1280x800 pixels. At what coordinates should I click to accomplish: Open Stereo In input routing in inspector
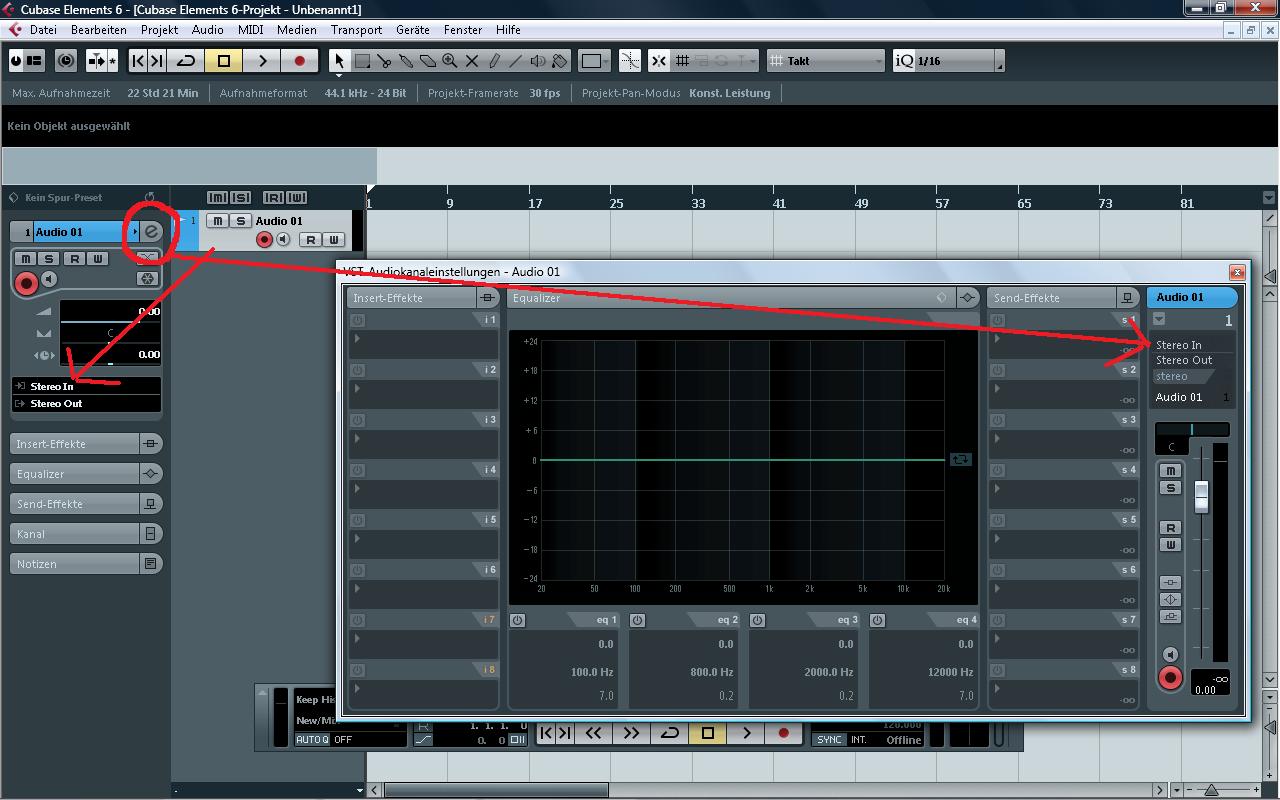[86, 386]
